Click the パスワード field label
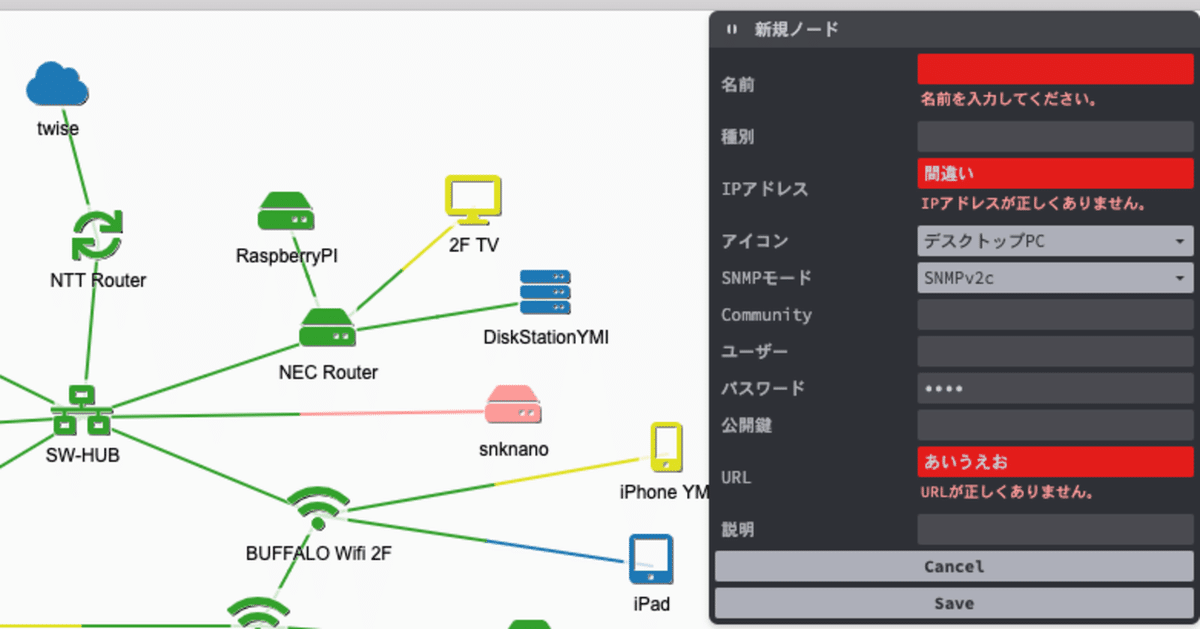This screenshot has height=629, width=1200. (764, 388)
